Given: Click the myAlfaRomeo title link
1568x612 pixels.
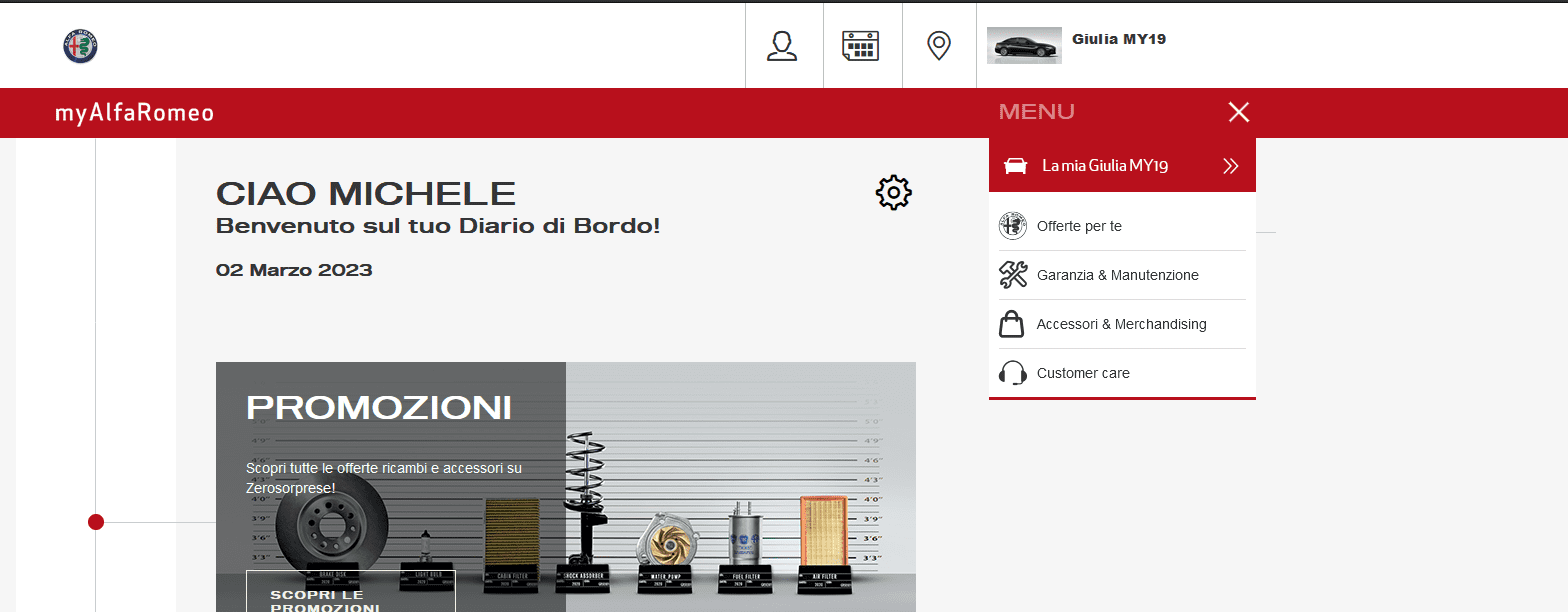Looking at the screenshot, I should click(x=135, y=113).
